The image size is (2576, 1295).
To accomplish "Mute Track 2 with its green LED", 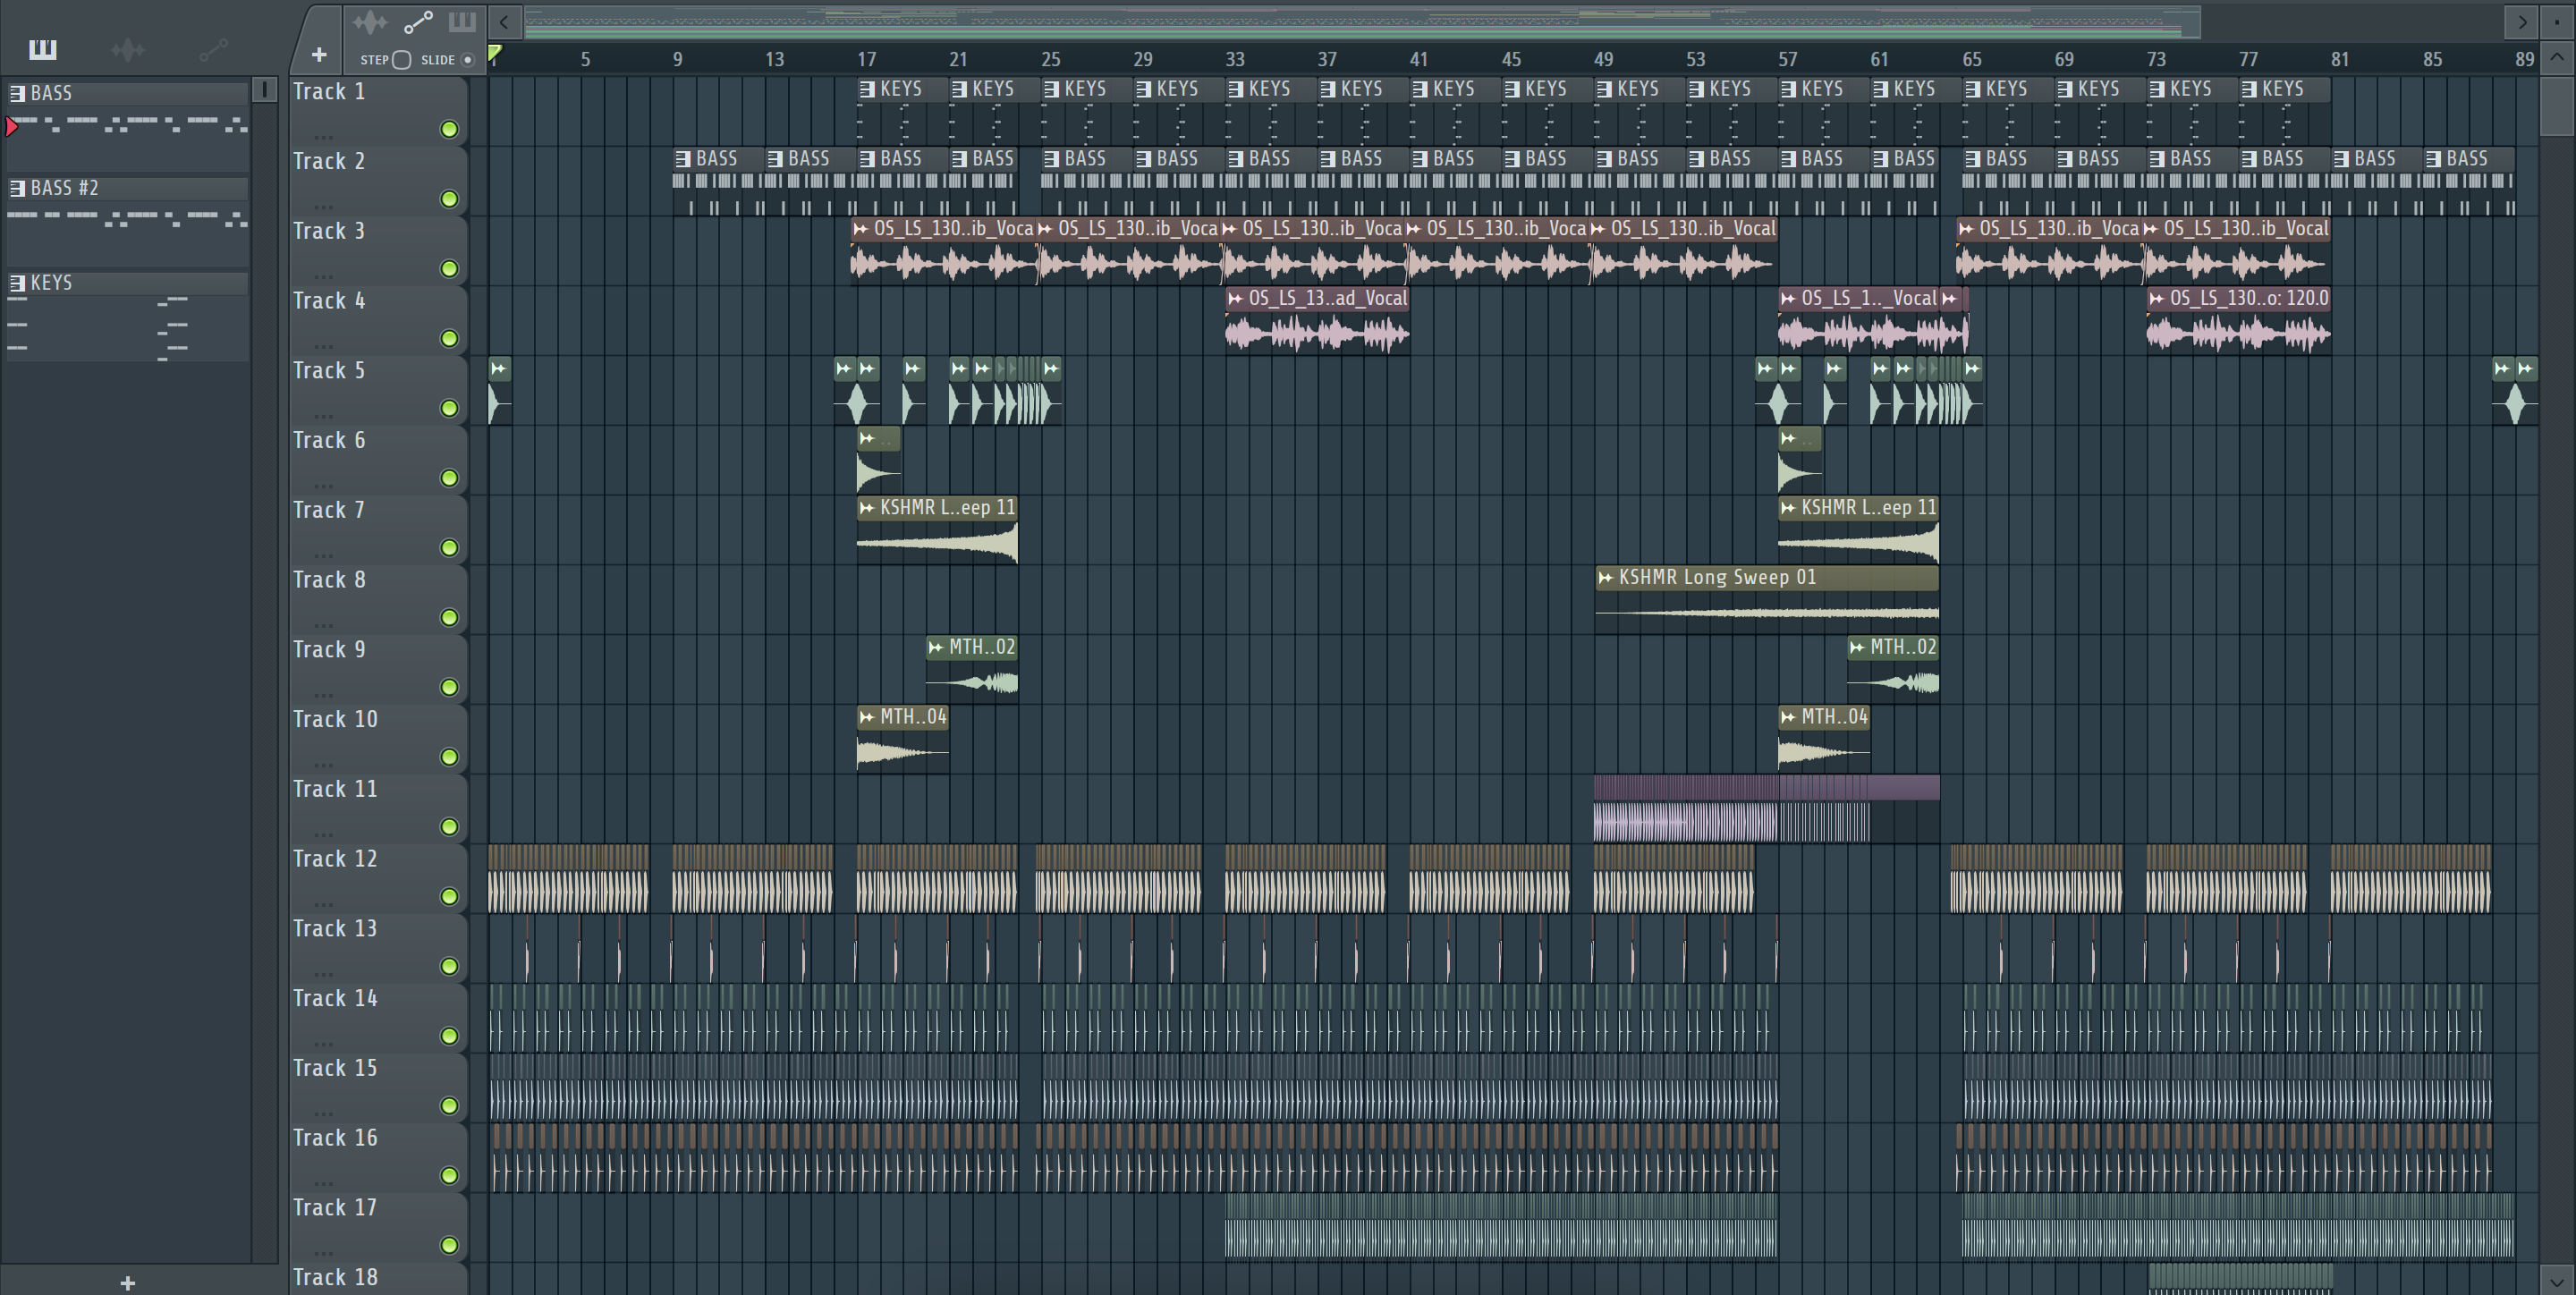I will (449, 199).
